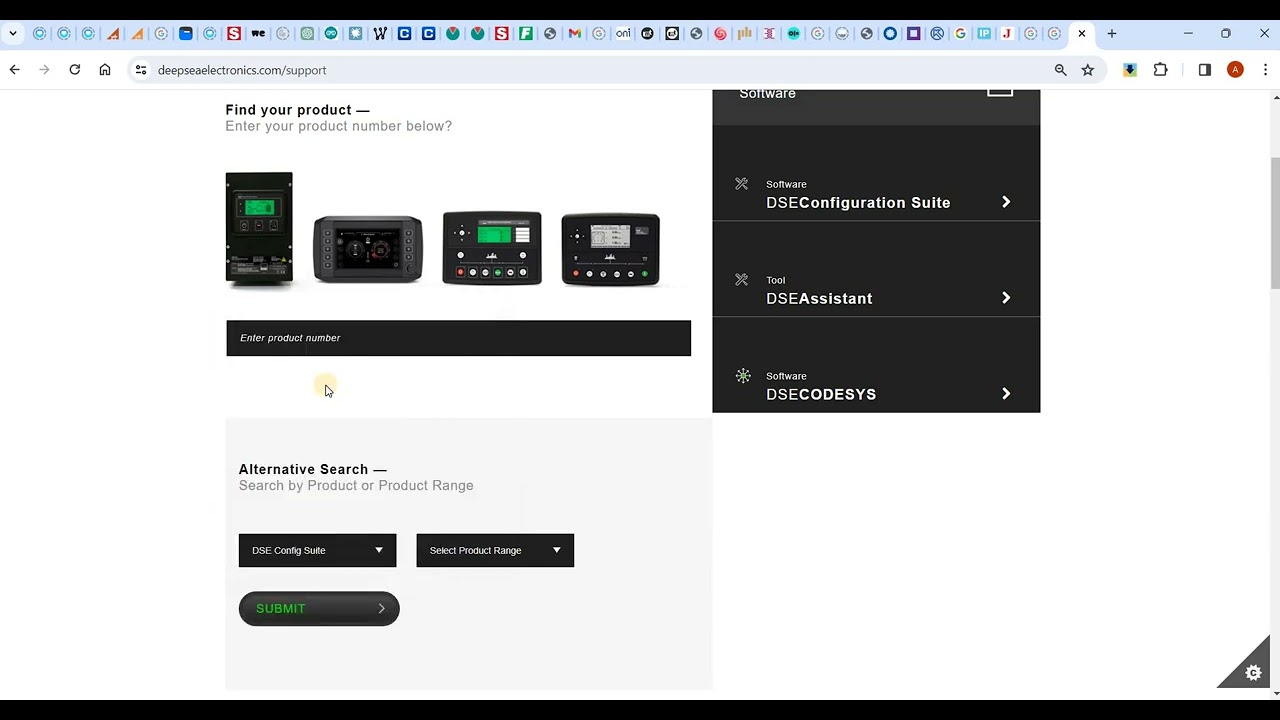
Task: Click the zoom magnifier icon in address bar
Action: click(x=1060, y=70)
